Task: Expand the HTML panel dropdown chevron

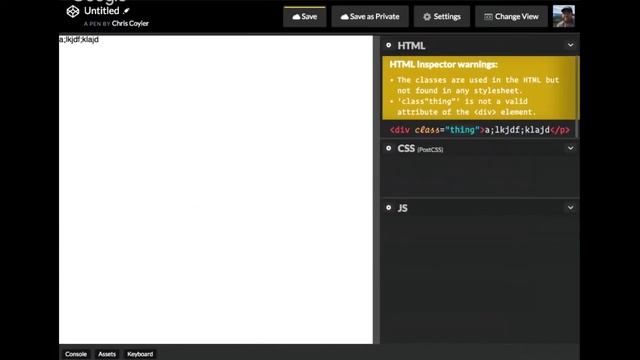Action: pyautogui.click(x=570, y=45)
